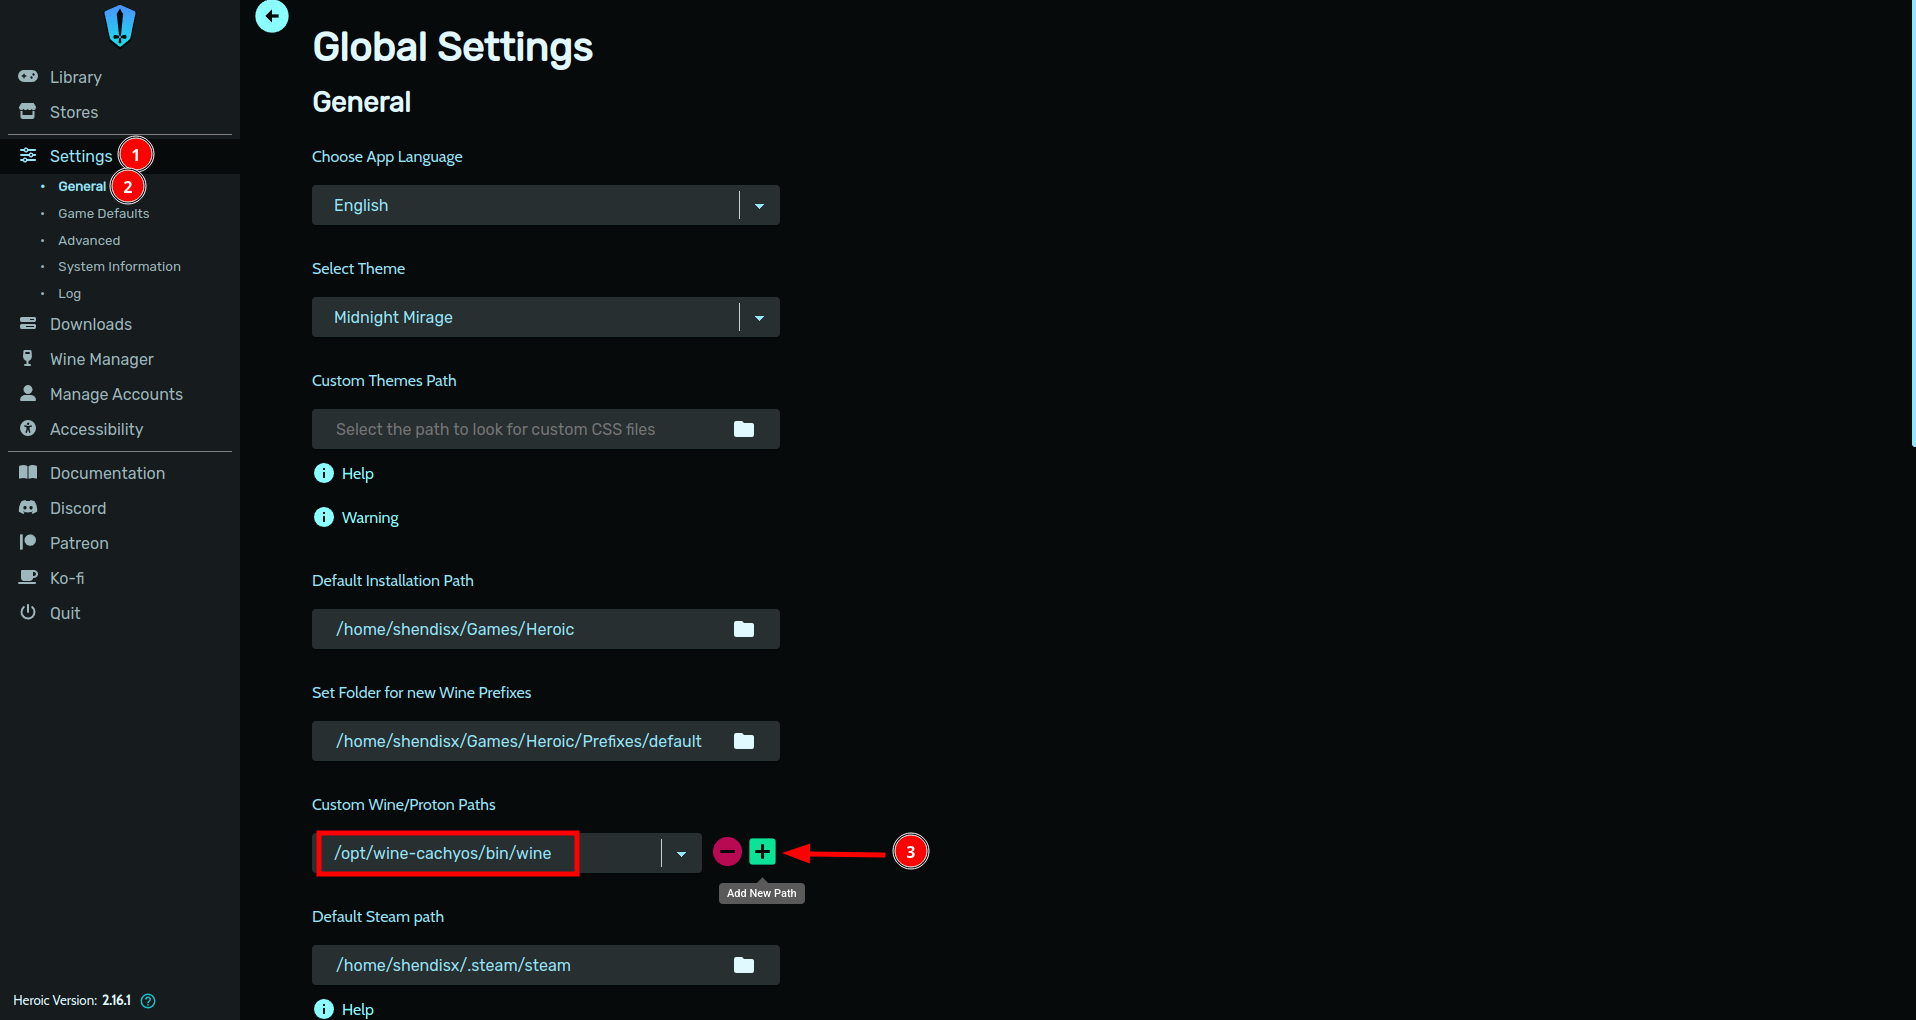Click the green Add New Path button
This screenshot has height=1020, width=1916.
762,852
